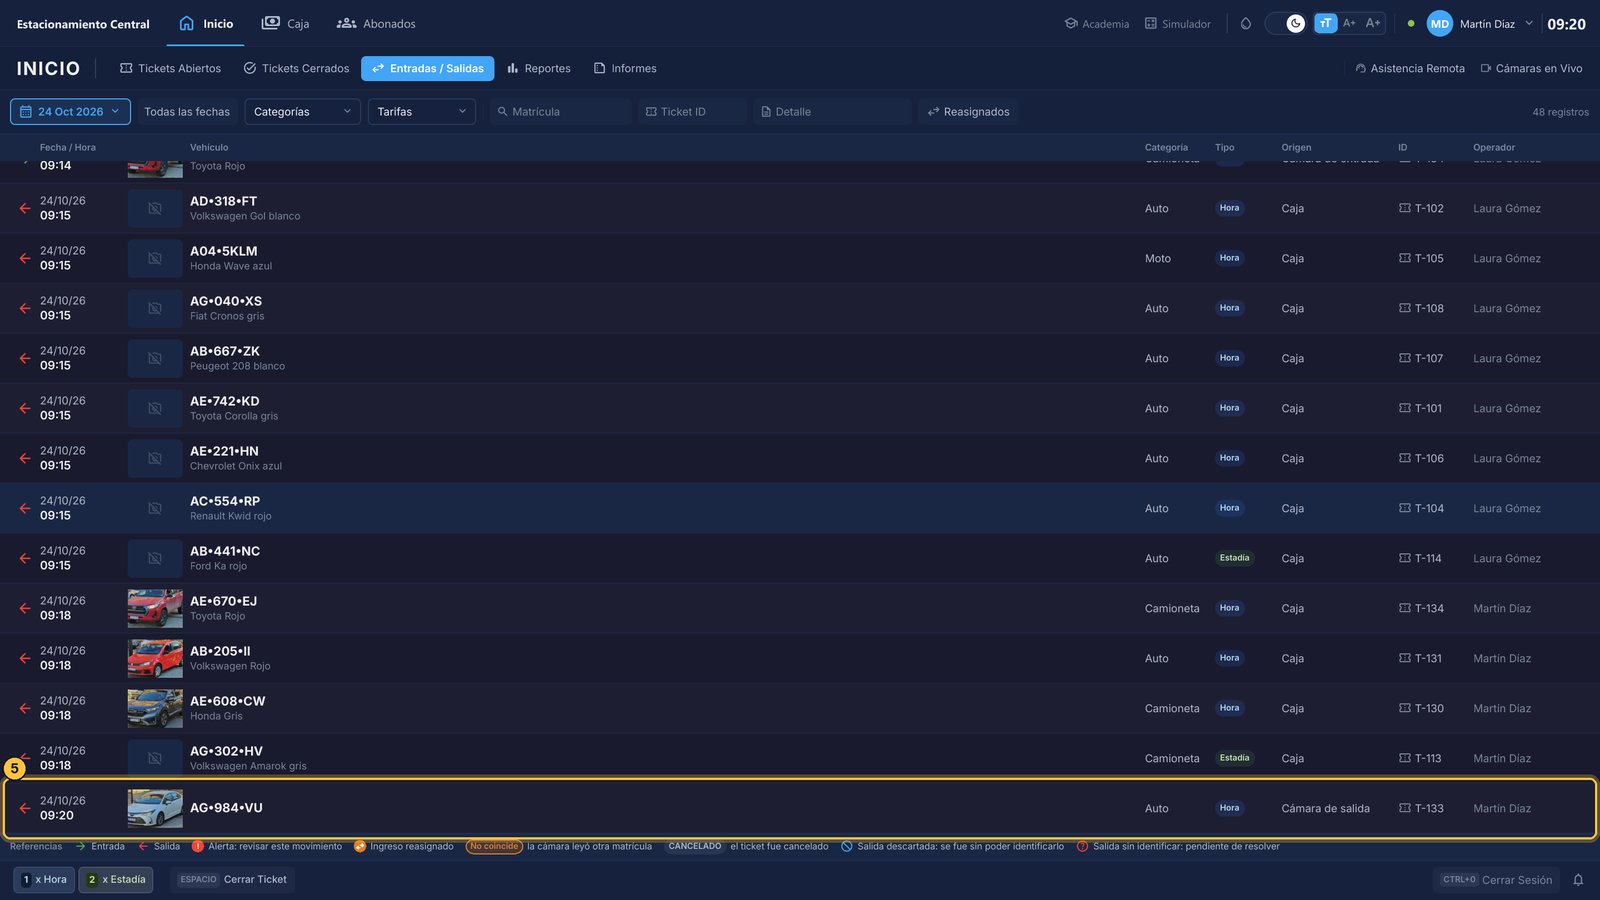Open the Informes section
The width and height of the screenshot is (1600, 900).
point(625,68)
